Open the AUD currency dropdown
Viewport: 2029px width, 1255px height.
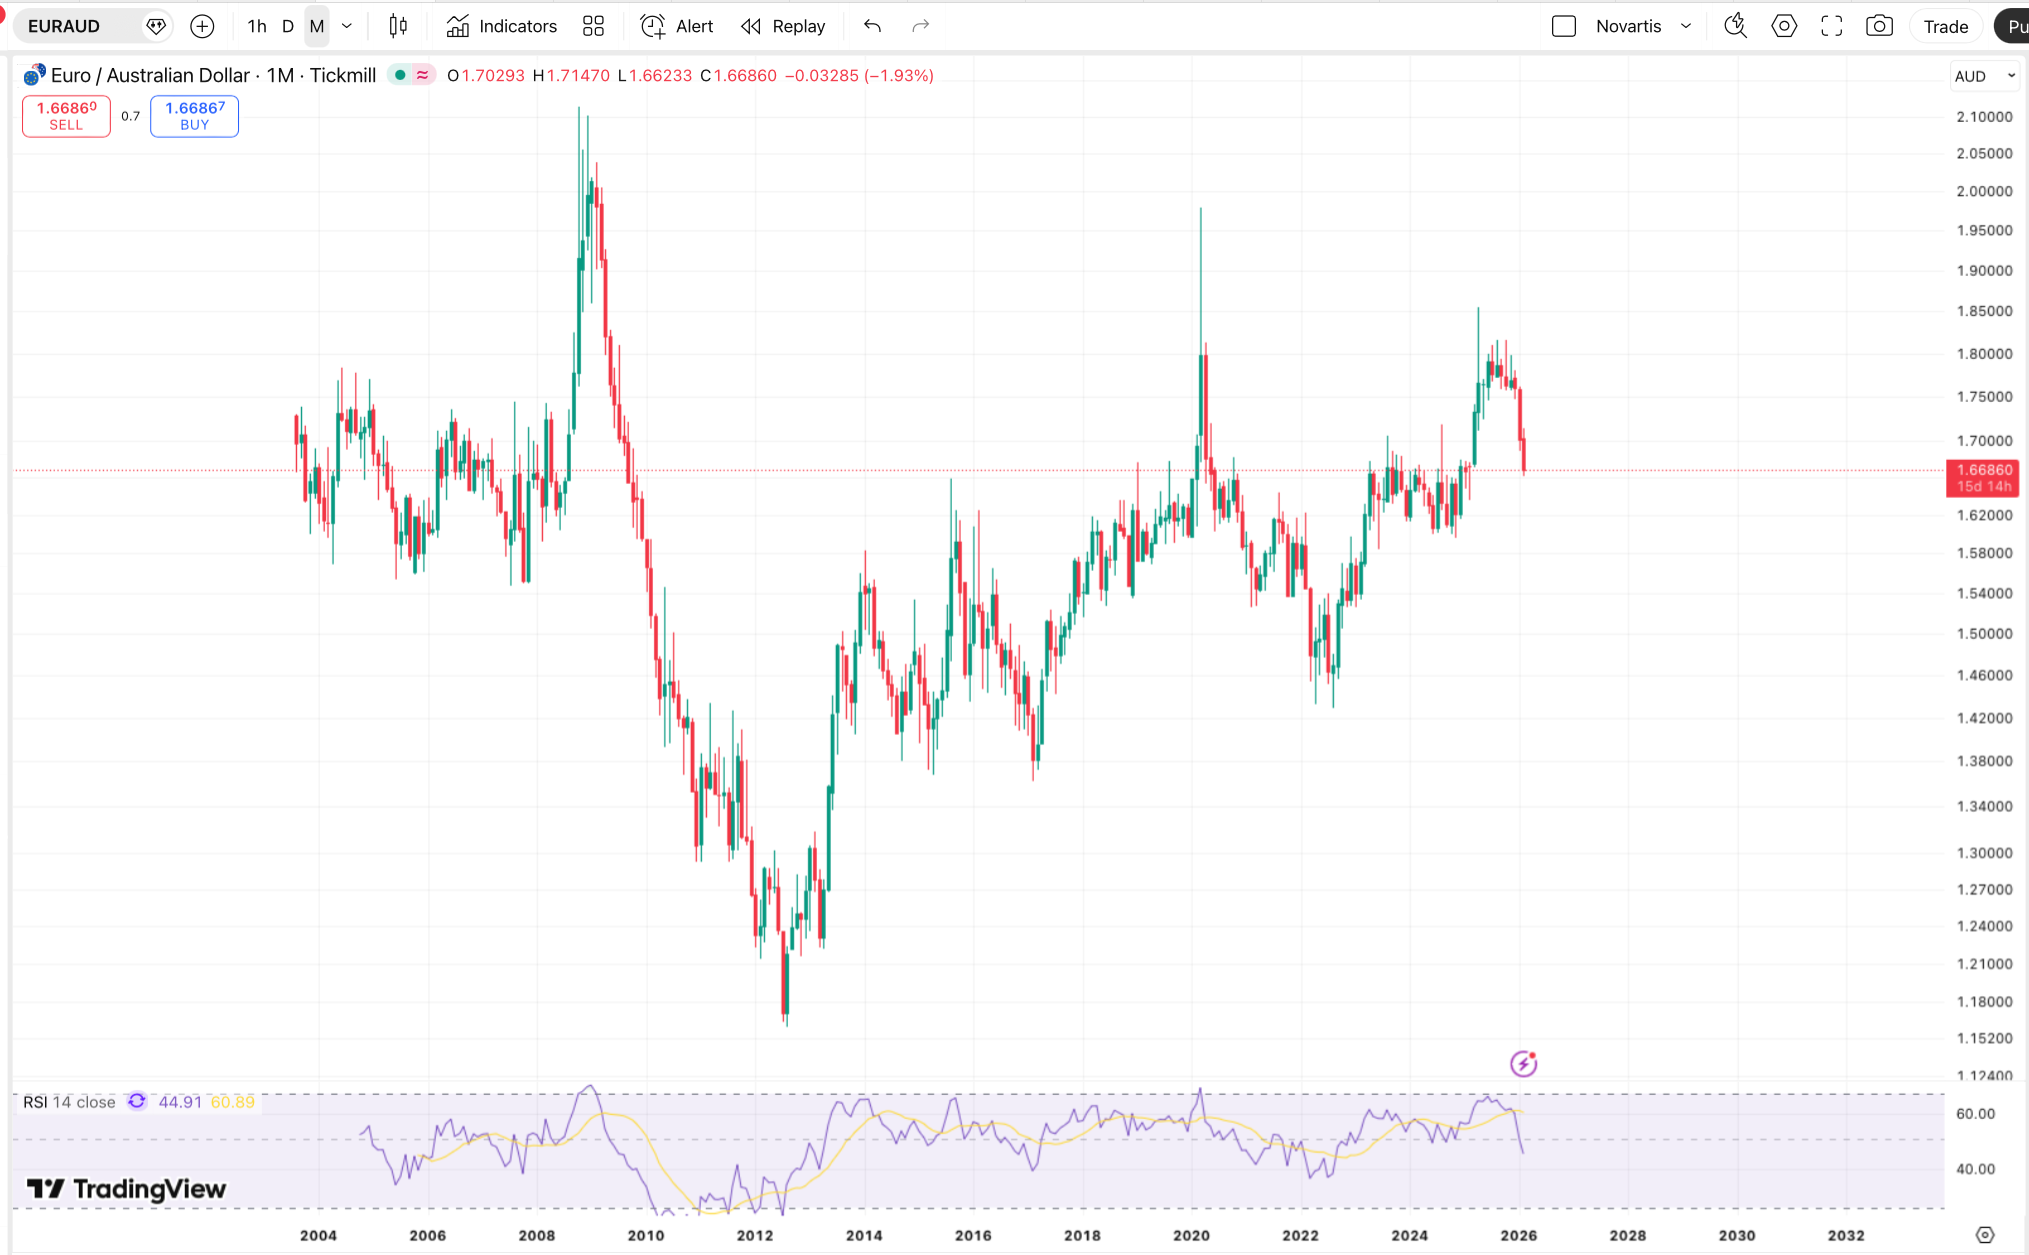click(x=1984, y=76)
